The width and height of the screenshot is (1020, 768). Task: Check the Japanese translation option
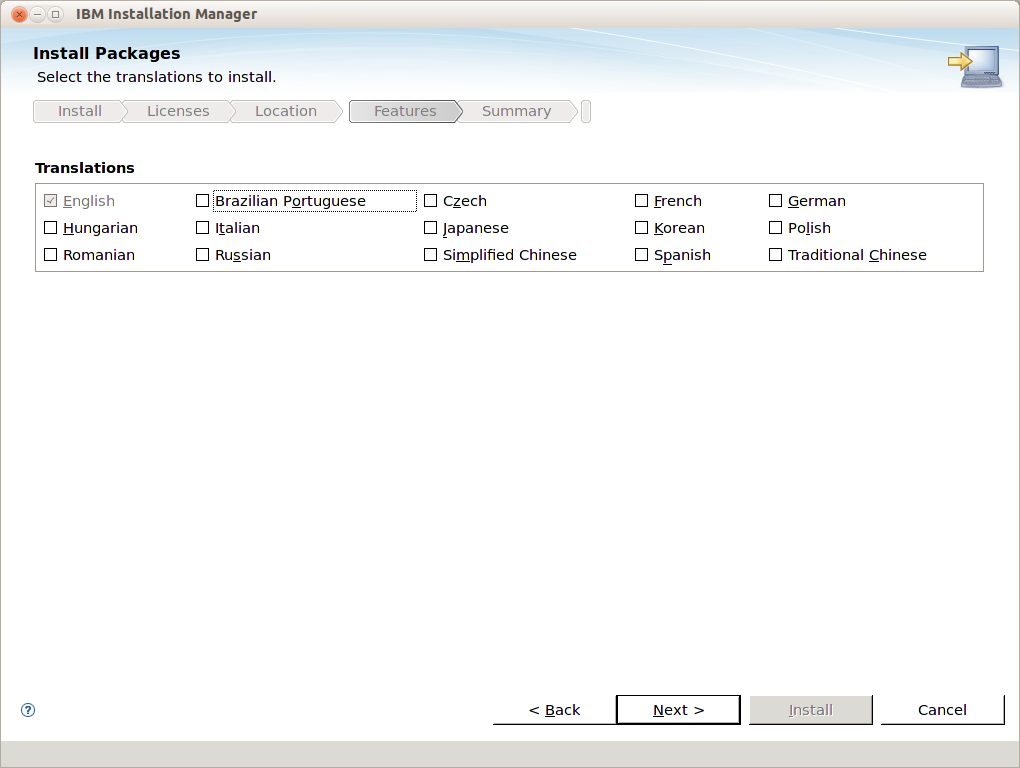coord(430,228)
